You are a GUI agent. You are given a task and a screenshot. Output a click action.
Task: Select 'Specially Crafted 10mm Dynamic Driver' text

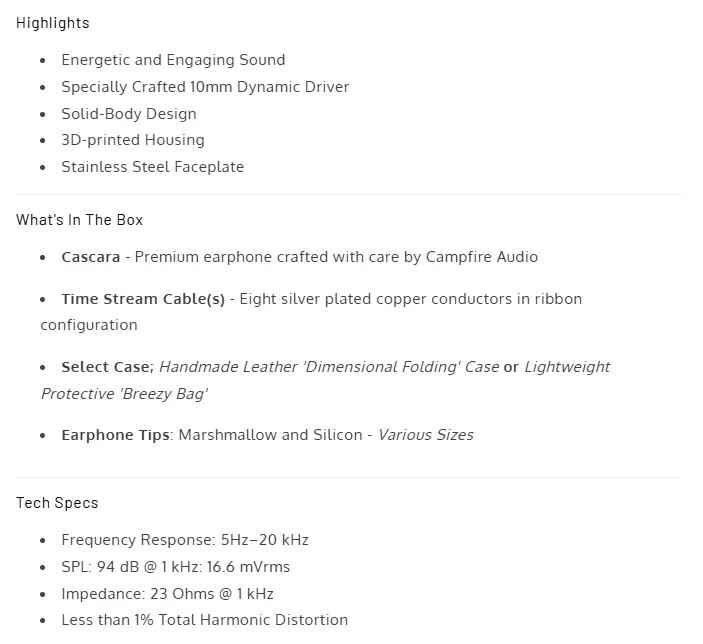point(205,87)
